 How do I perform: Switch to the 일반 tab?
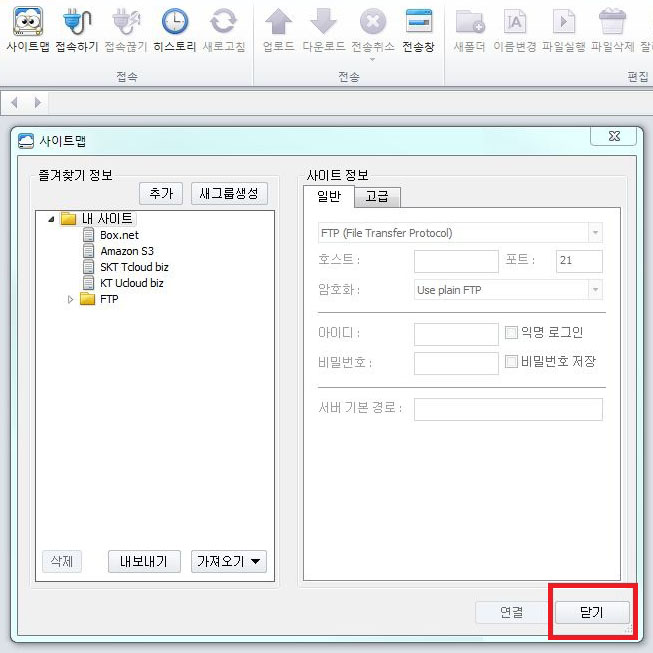(x=329, y=196)
